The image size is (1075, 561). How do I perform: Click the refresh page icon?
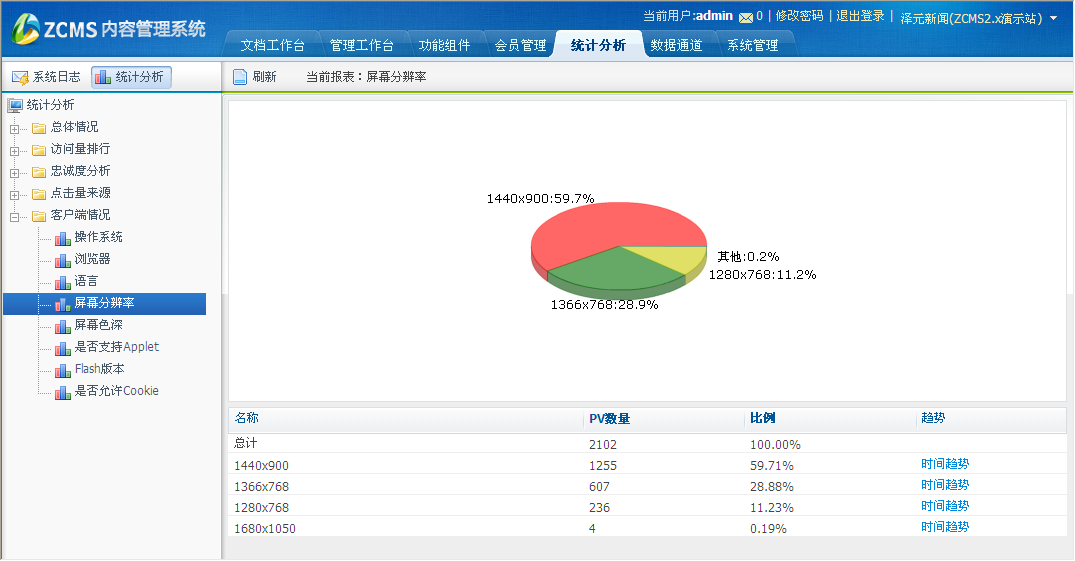[240, 77]
